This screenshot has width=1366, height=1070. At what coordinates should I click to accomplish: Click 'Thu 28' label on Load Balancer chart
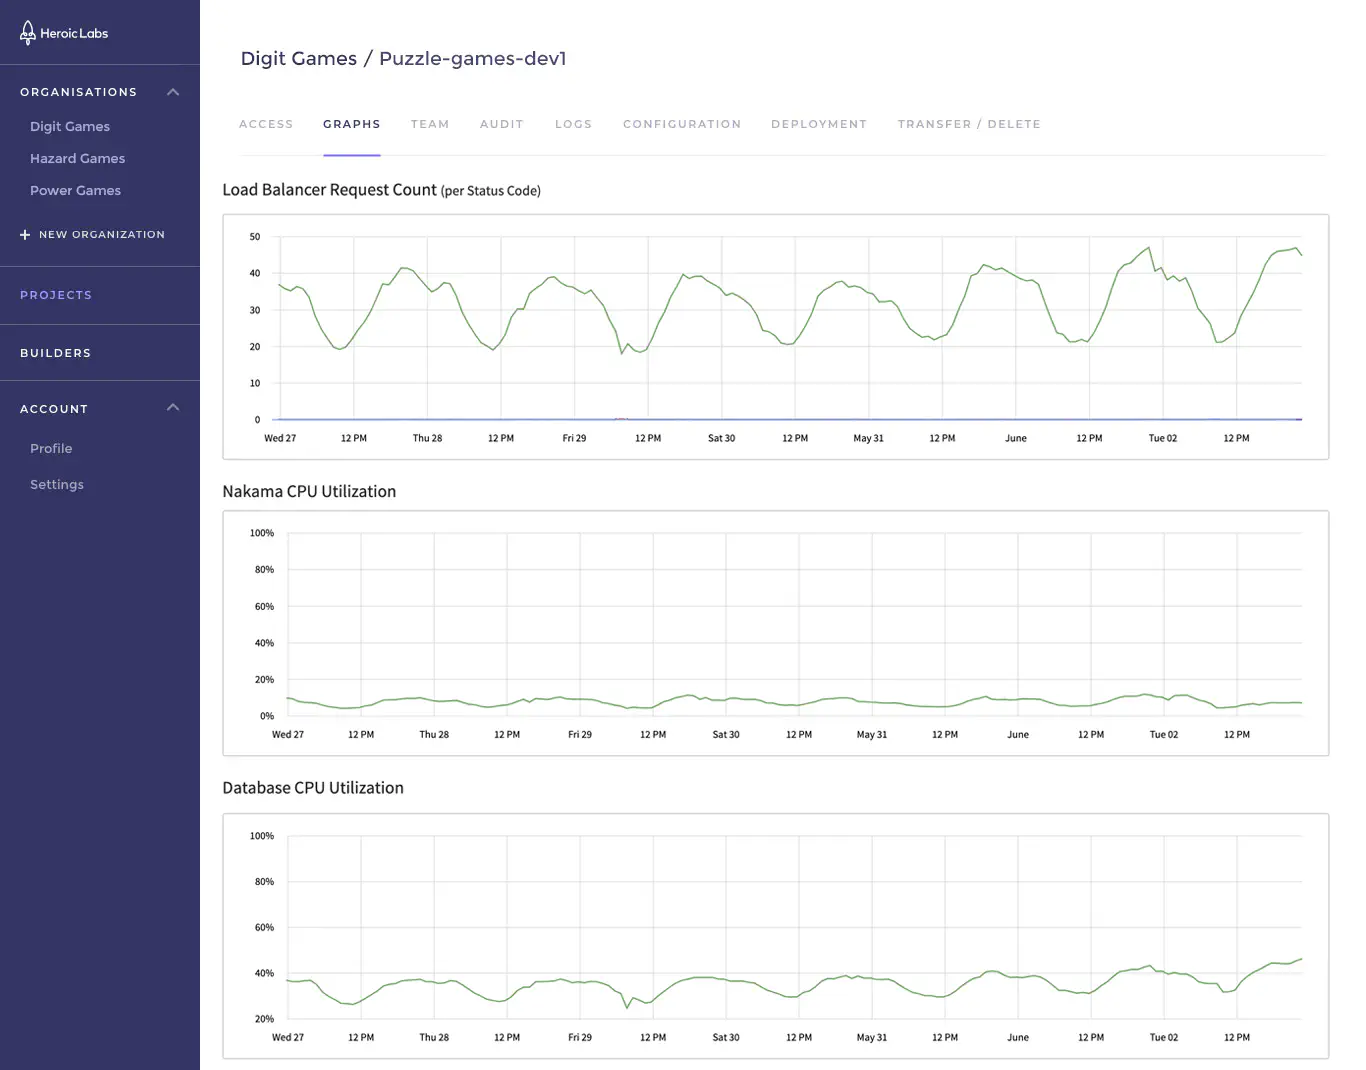click(427, 438)
